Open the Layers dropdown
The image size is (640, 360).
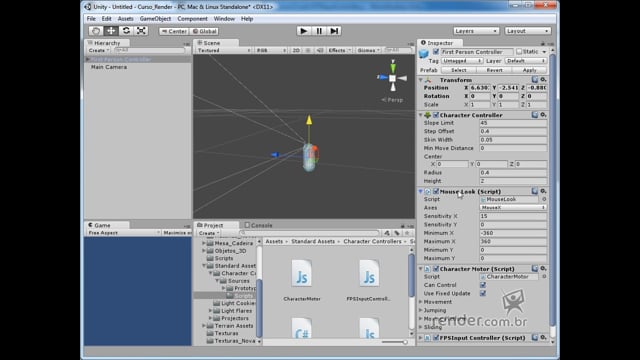[x=476, y=31]
